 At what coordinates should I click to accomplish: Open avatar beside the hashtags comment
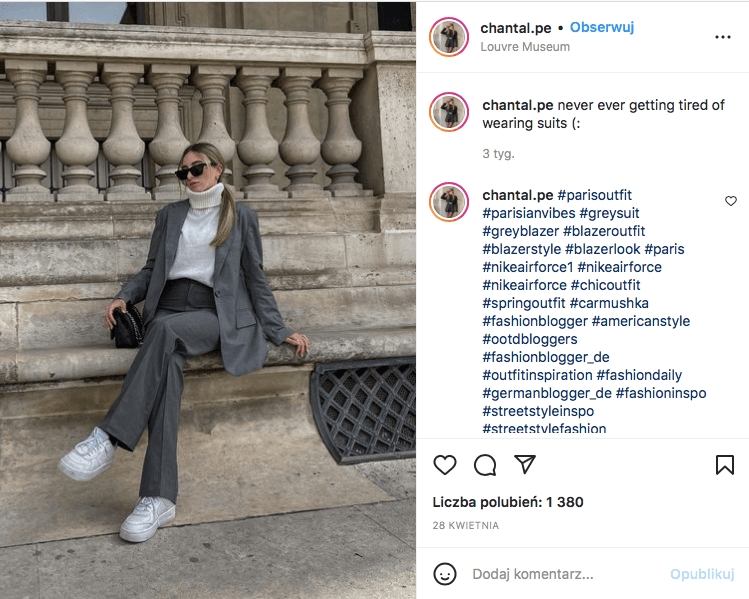click(x=449, y=202)
